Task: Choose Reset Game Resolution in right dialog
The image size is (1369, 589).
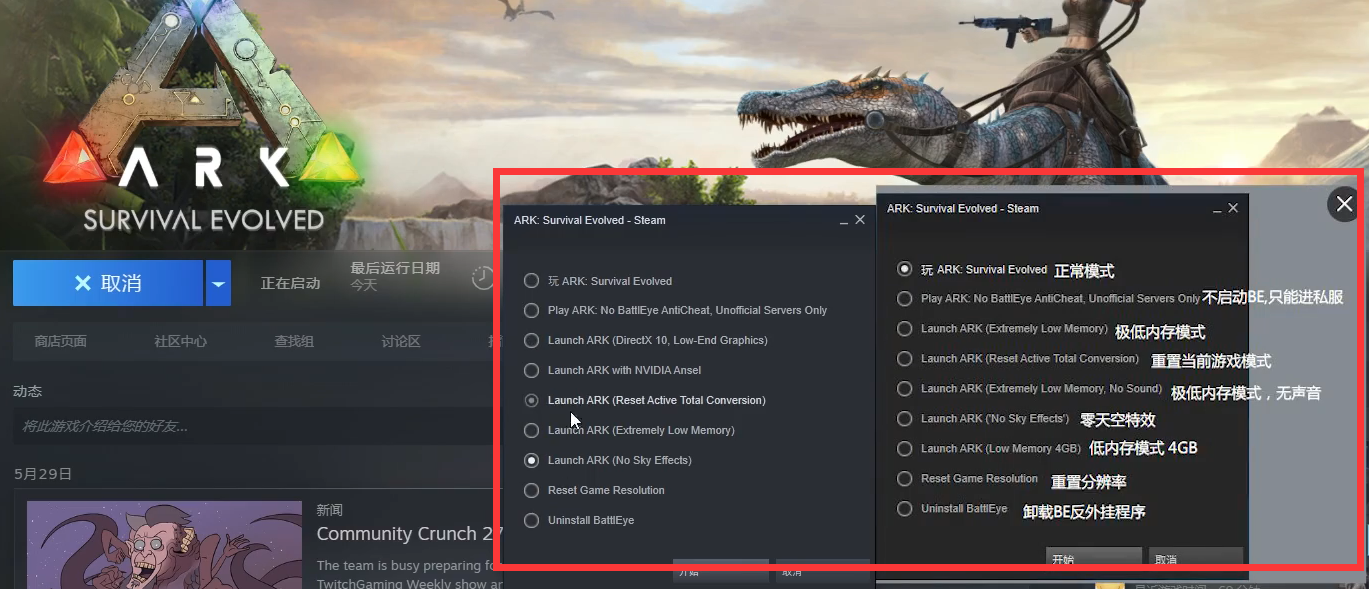Action: click(904, 479)
